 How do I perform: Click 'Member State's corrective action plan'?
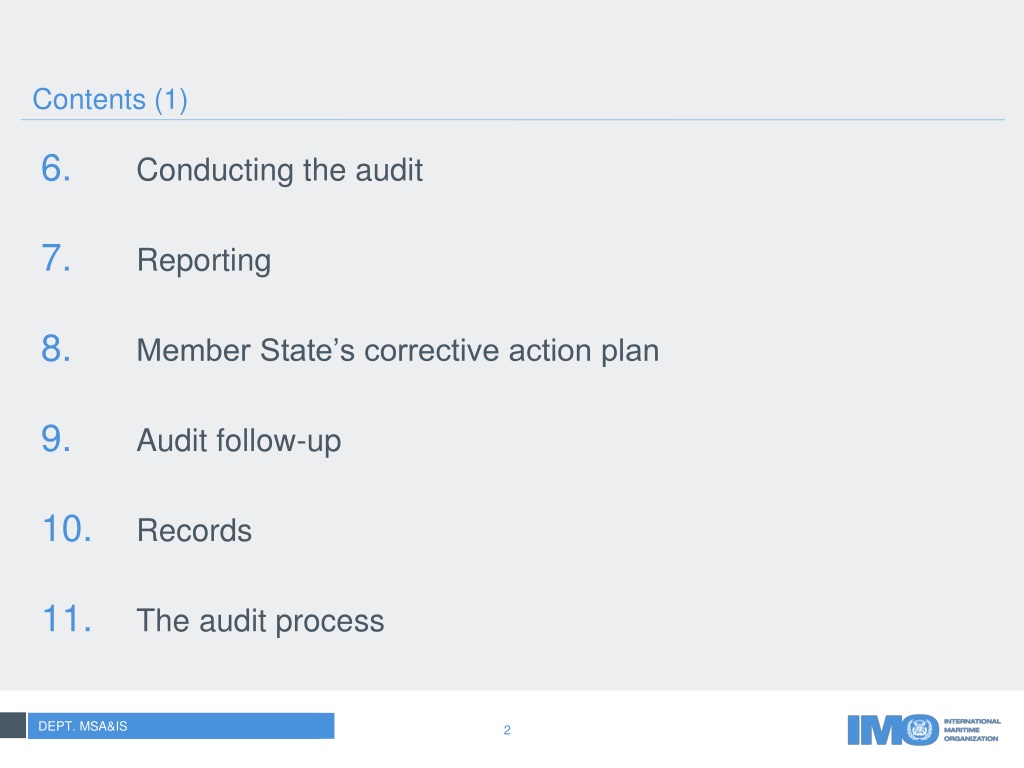pyautogui.click(x=398, y=351)
